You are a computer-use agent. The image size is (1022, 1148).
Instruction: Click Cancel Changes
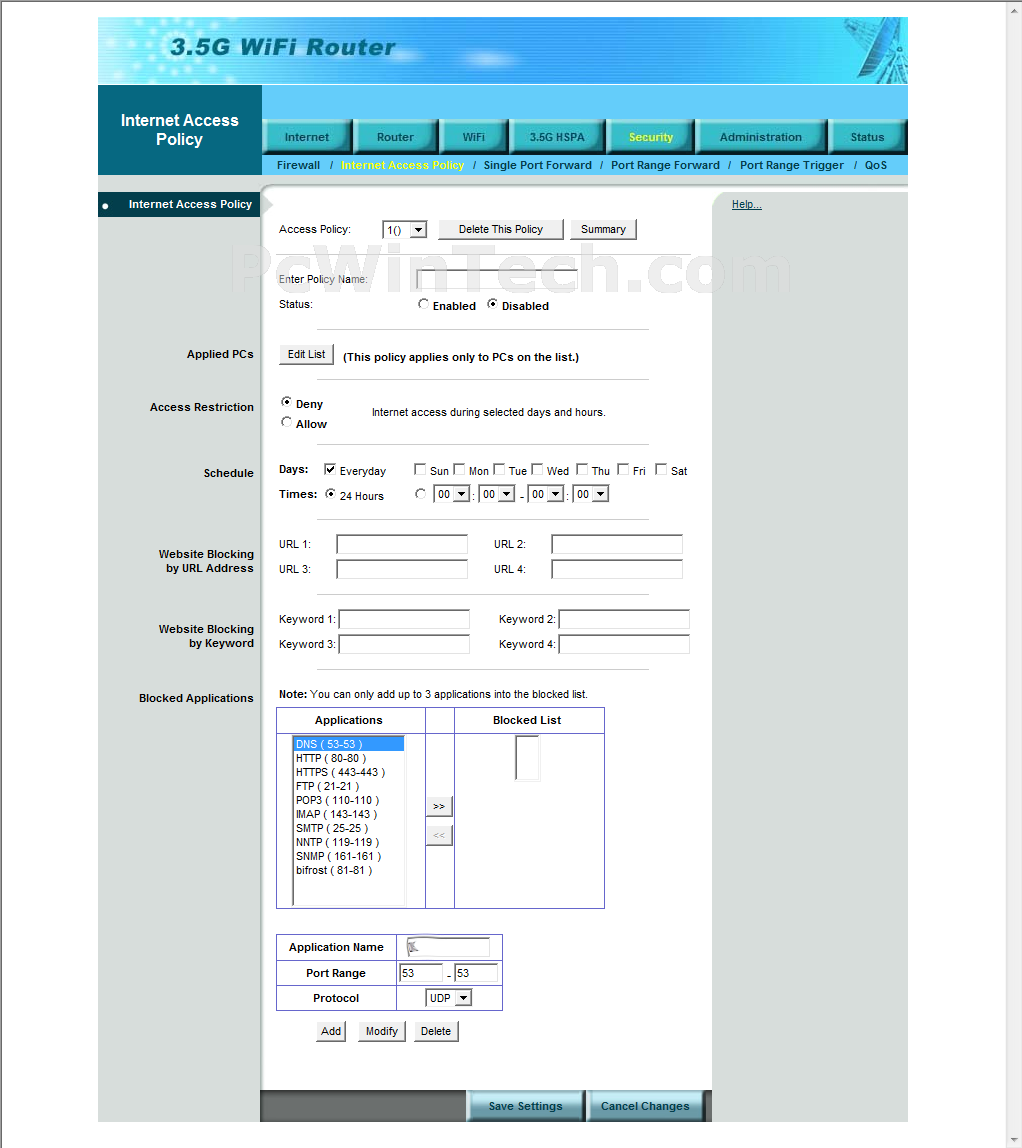coord(645,1106)
